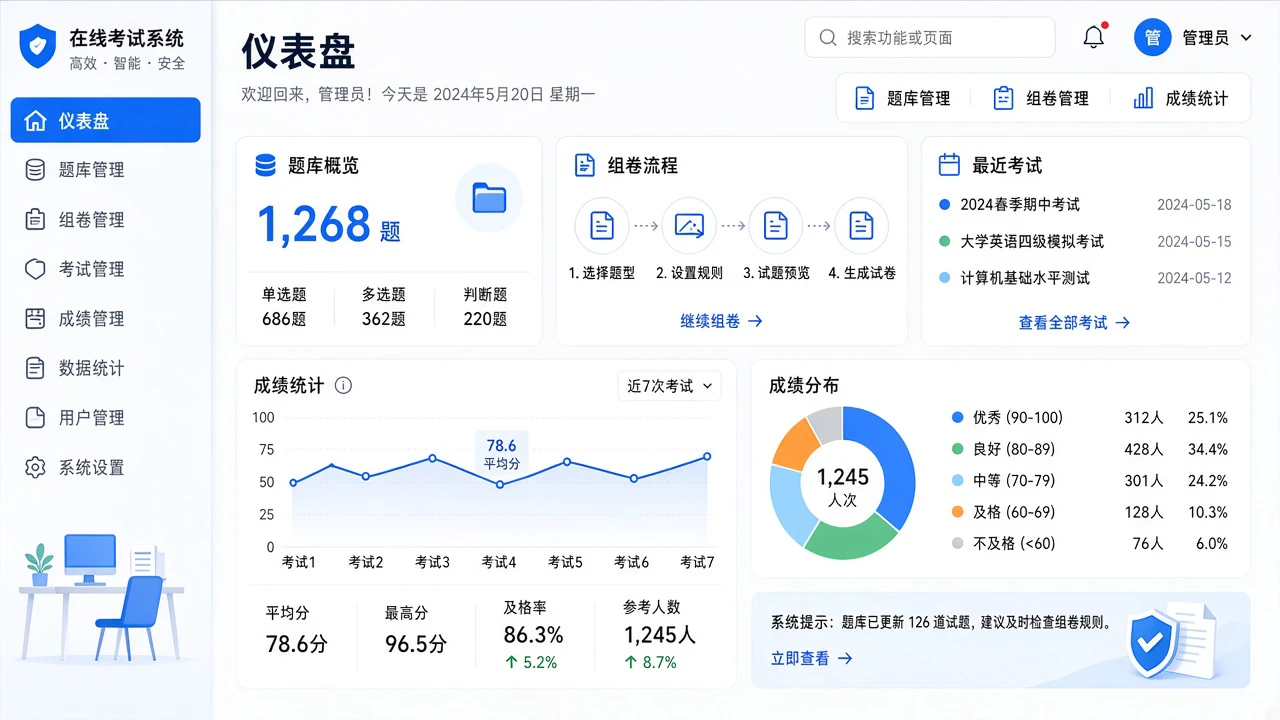Navigate to 数据统计 in the sidebar
The width and height of the screenshot is (1280, 720).
click(x=106, y=368)
